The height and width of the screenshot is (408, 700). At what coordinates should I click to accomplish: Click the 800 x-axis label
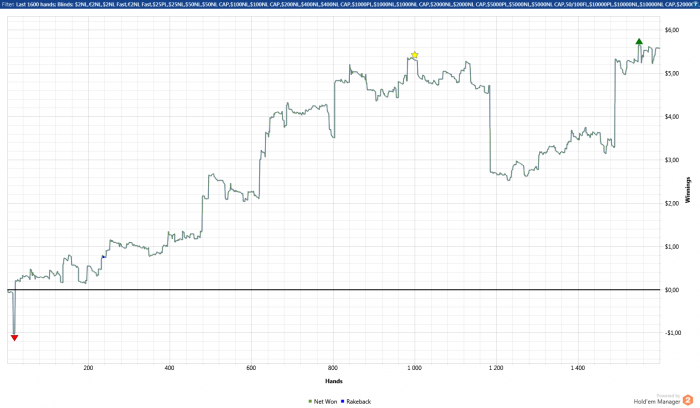click(x=333, y=368)
